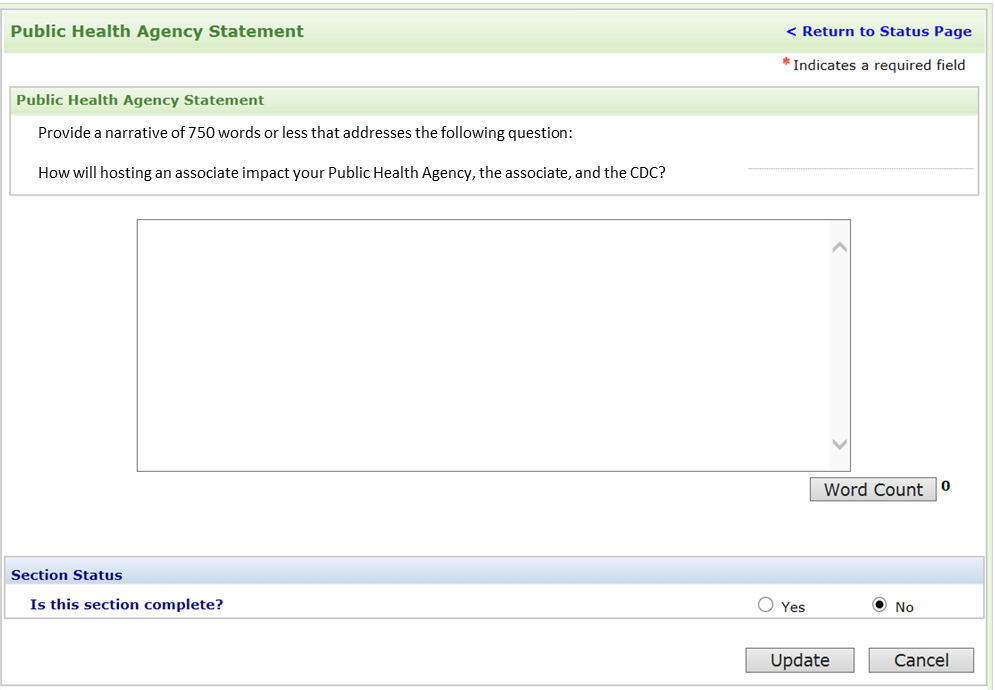Click the 'How will hosting an associate' question
The image size is (995, 690).
click(x=352, y=172)
